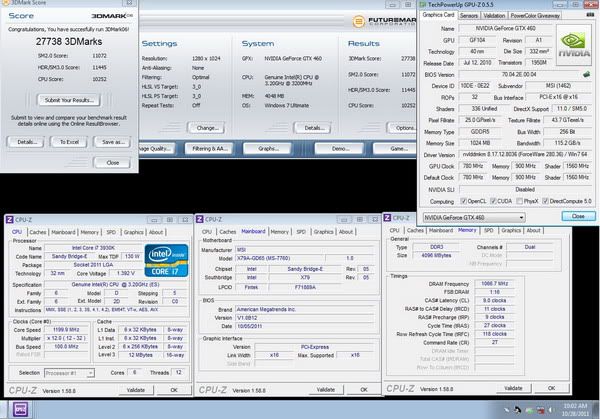The width and height of the screenshot is (600, 419).
Task: Click the Graphs button
Action: coord(268,148)
